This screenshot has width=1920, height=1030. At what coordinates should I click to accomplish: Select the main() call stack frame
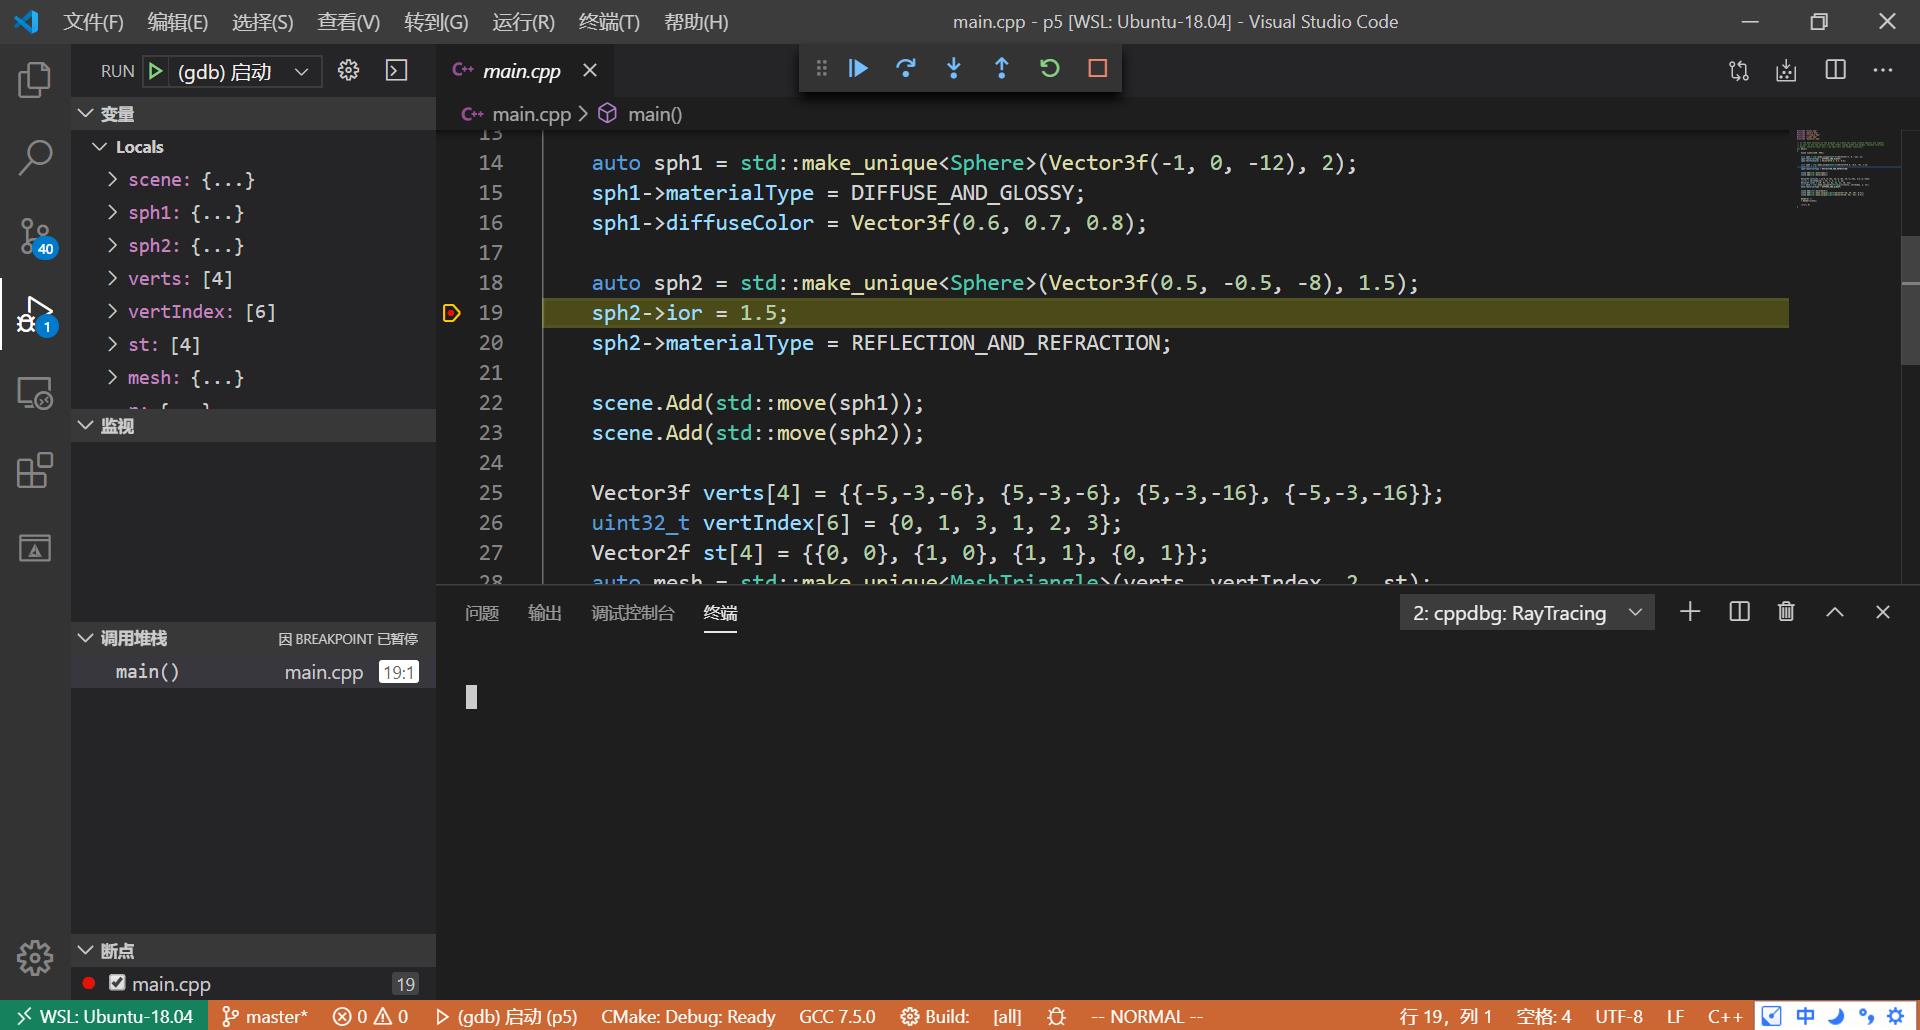254,672
